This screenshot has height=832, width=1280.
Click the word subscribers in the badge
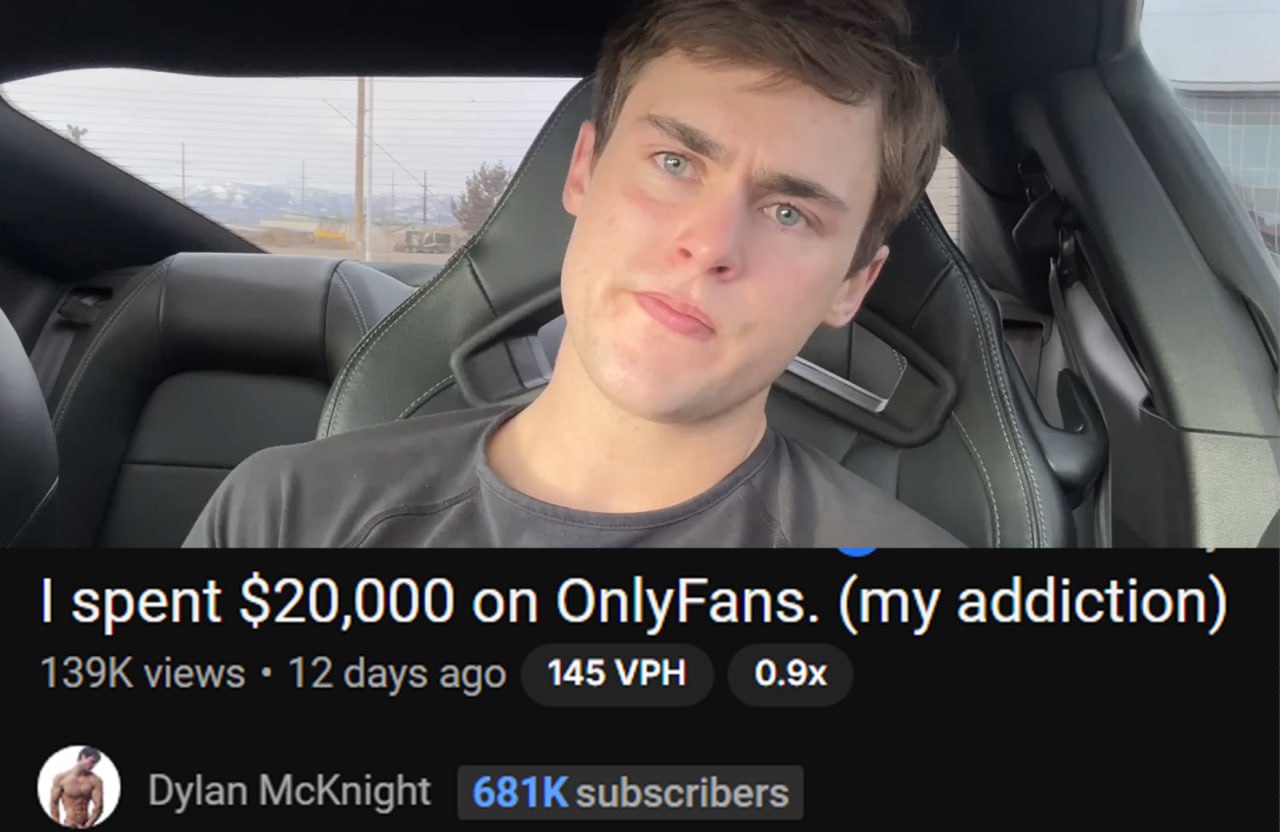(682, 793)
